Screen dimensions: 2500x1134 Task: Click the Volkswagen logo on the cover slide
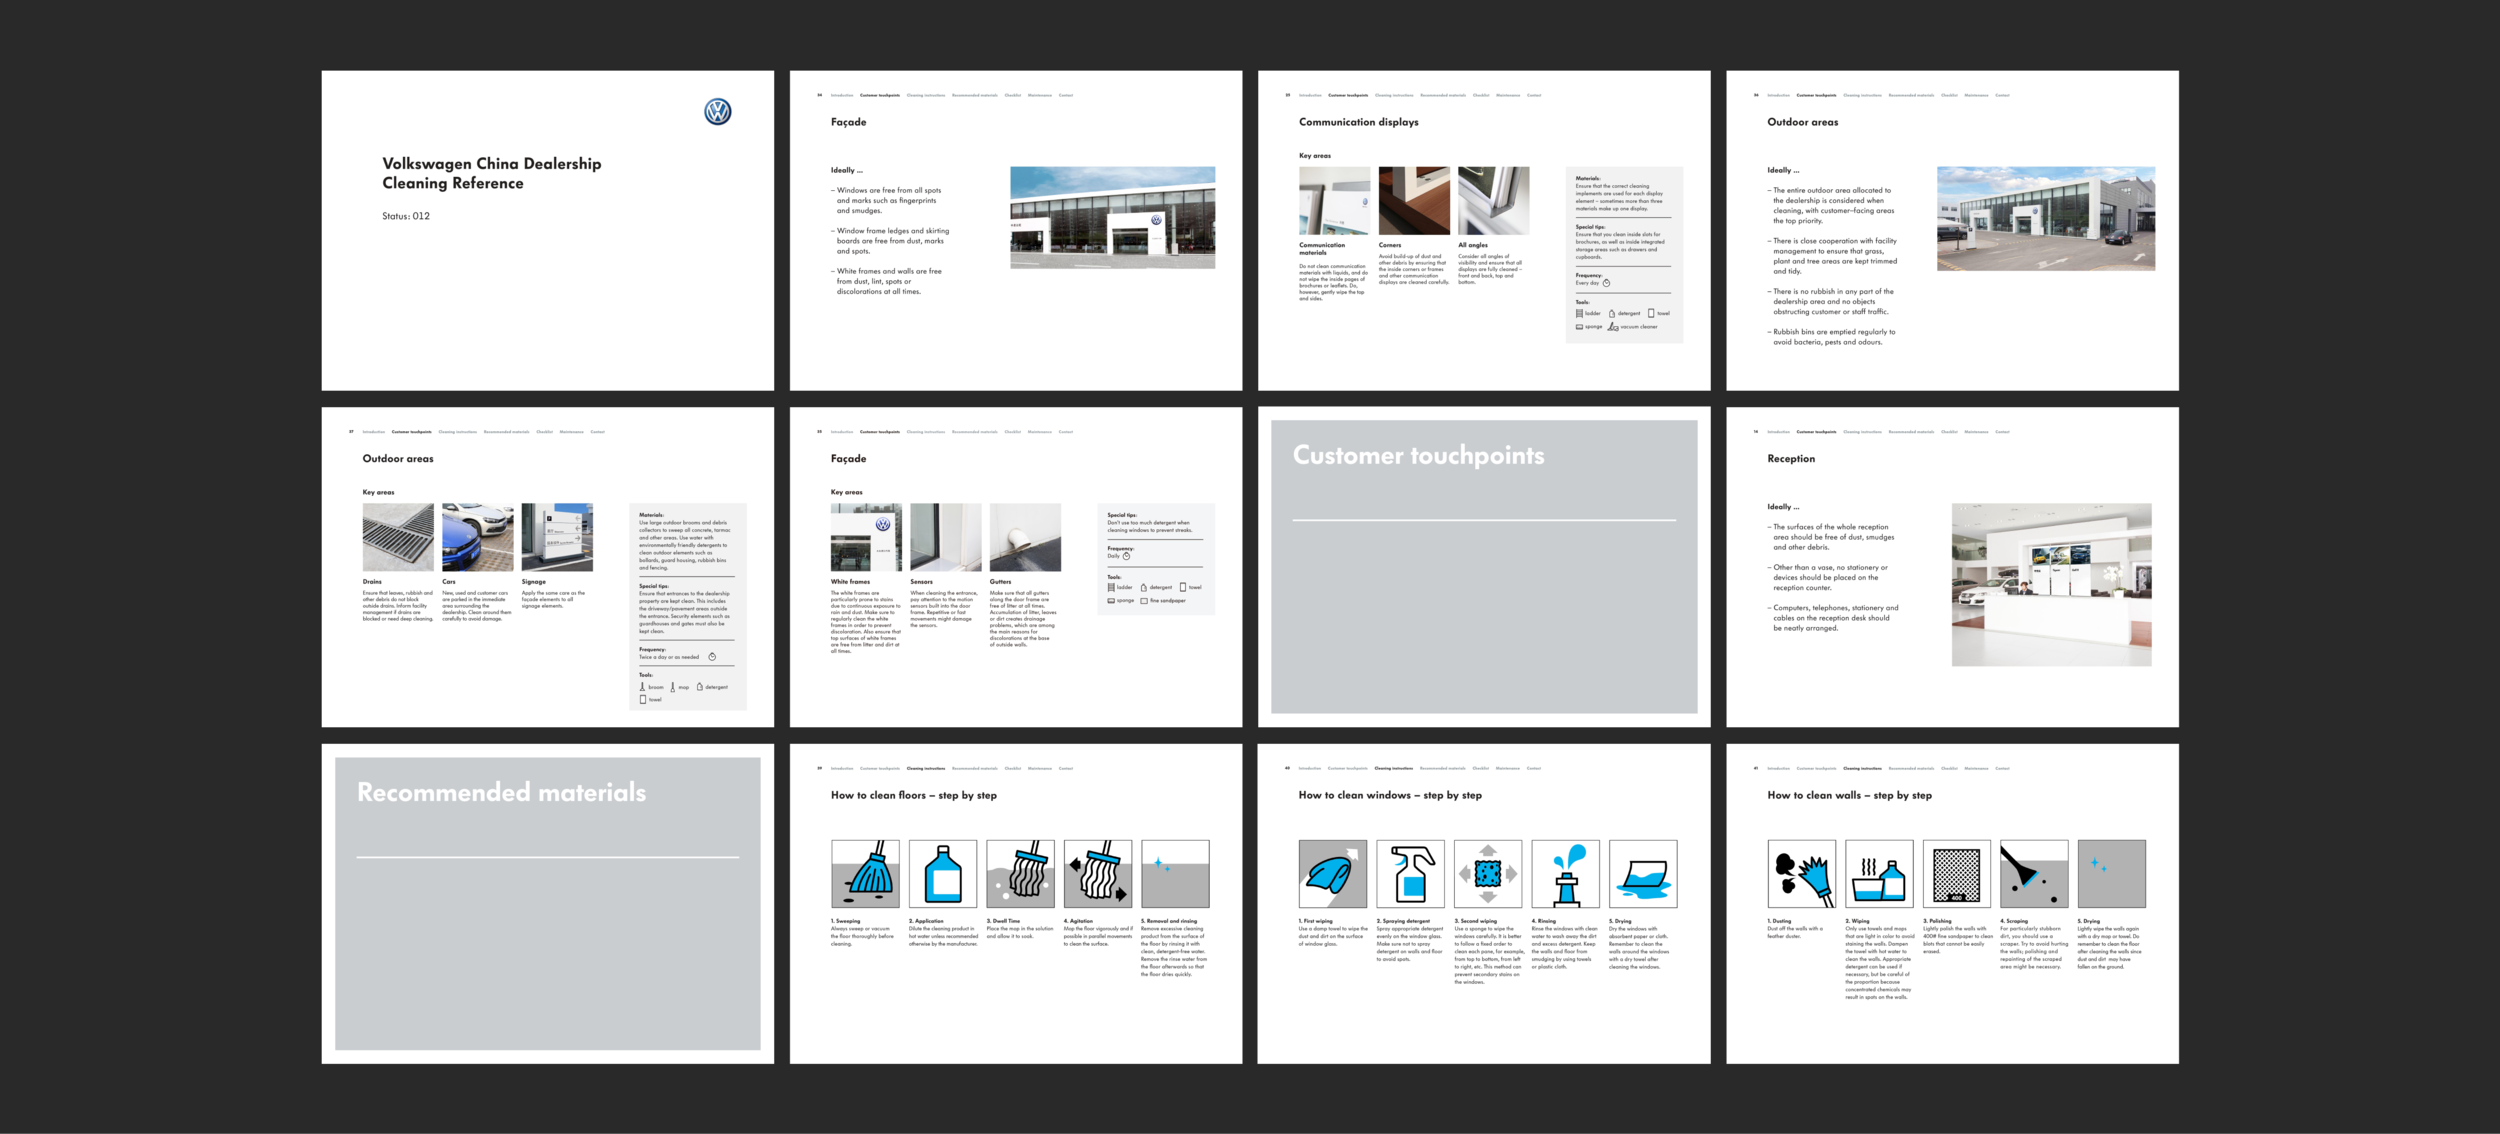click(x=717, y=111)
